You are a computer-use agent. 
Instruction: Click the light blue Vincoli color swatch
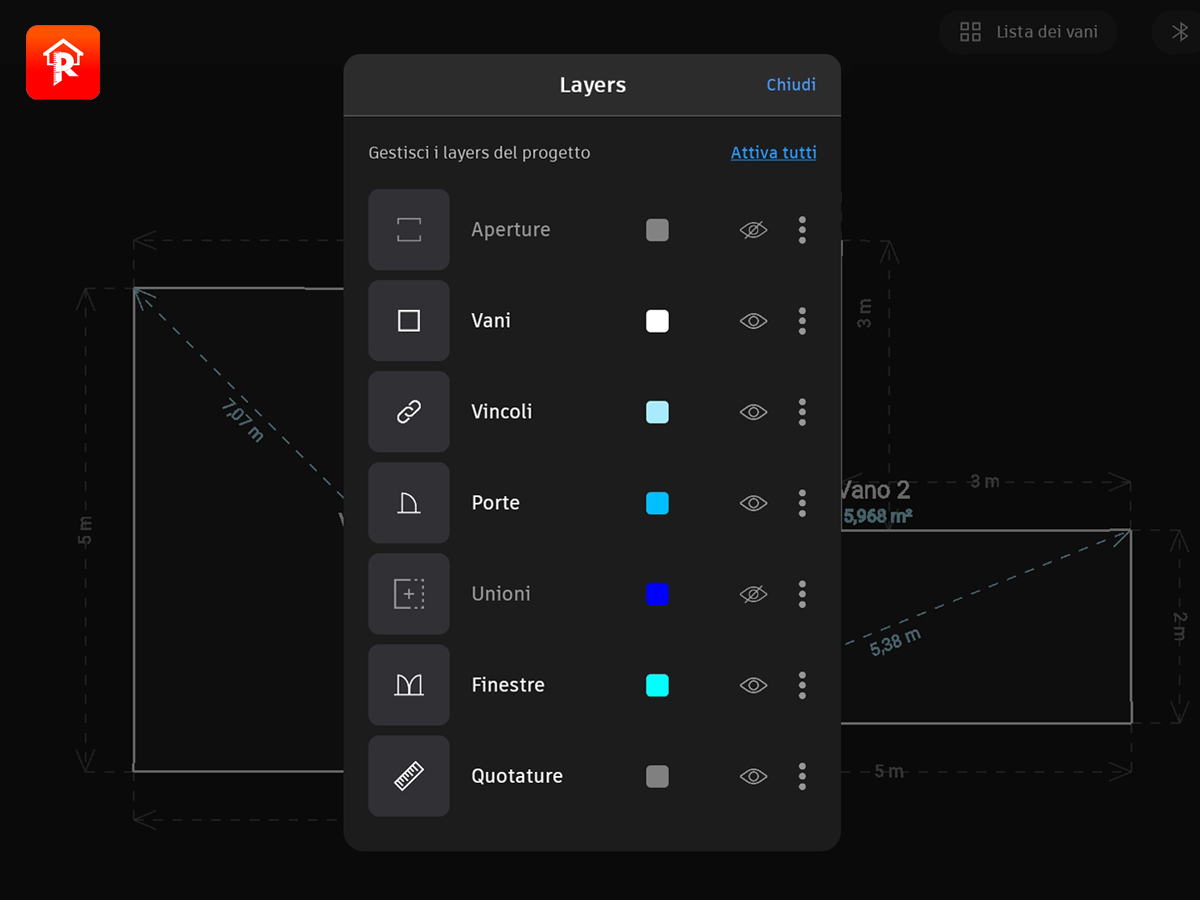click(657, 412)
